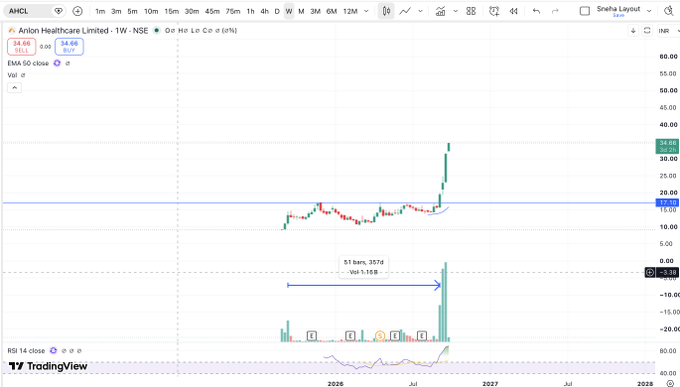The image size is (680, 387).
Task: Expand the chart style dropdown arrow
Action: coord(420,11)
